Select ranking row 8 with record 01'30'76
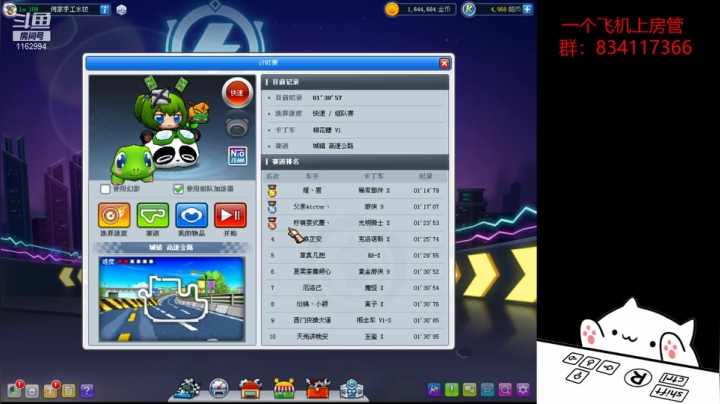This screenshot has width=720, height=404. pyautogui.click(x=355, y=304)
